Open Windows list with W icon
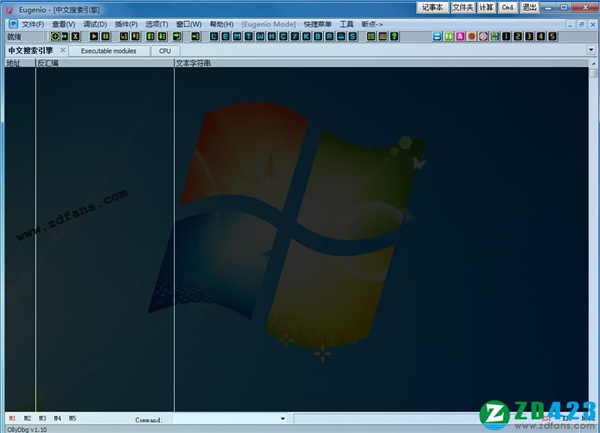Screen dimensions: 600x433 [260, 36]
